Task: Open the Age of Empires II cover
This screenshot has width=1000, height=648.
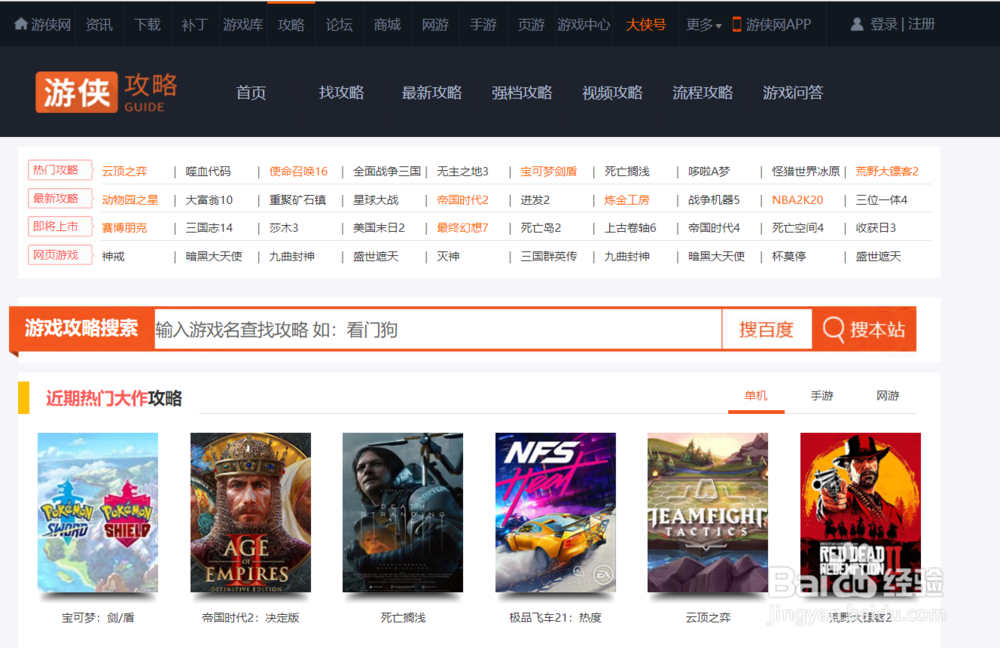Action: click(x=250, y=513)
